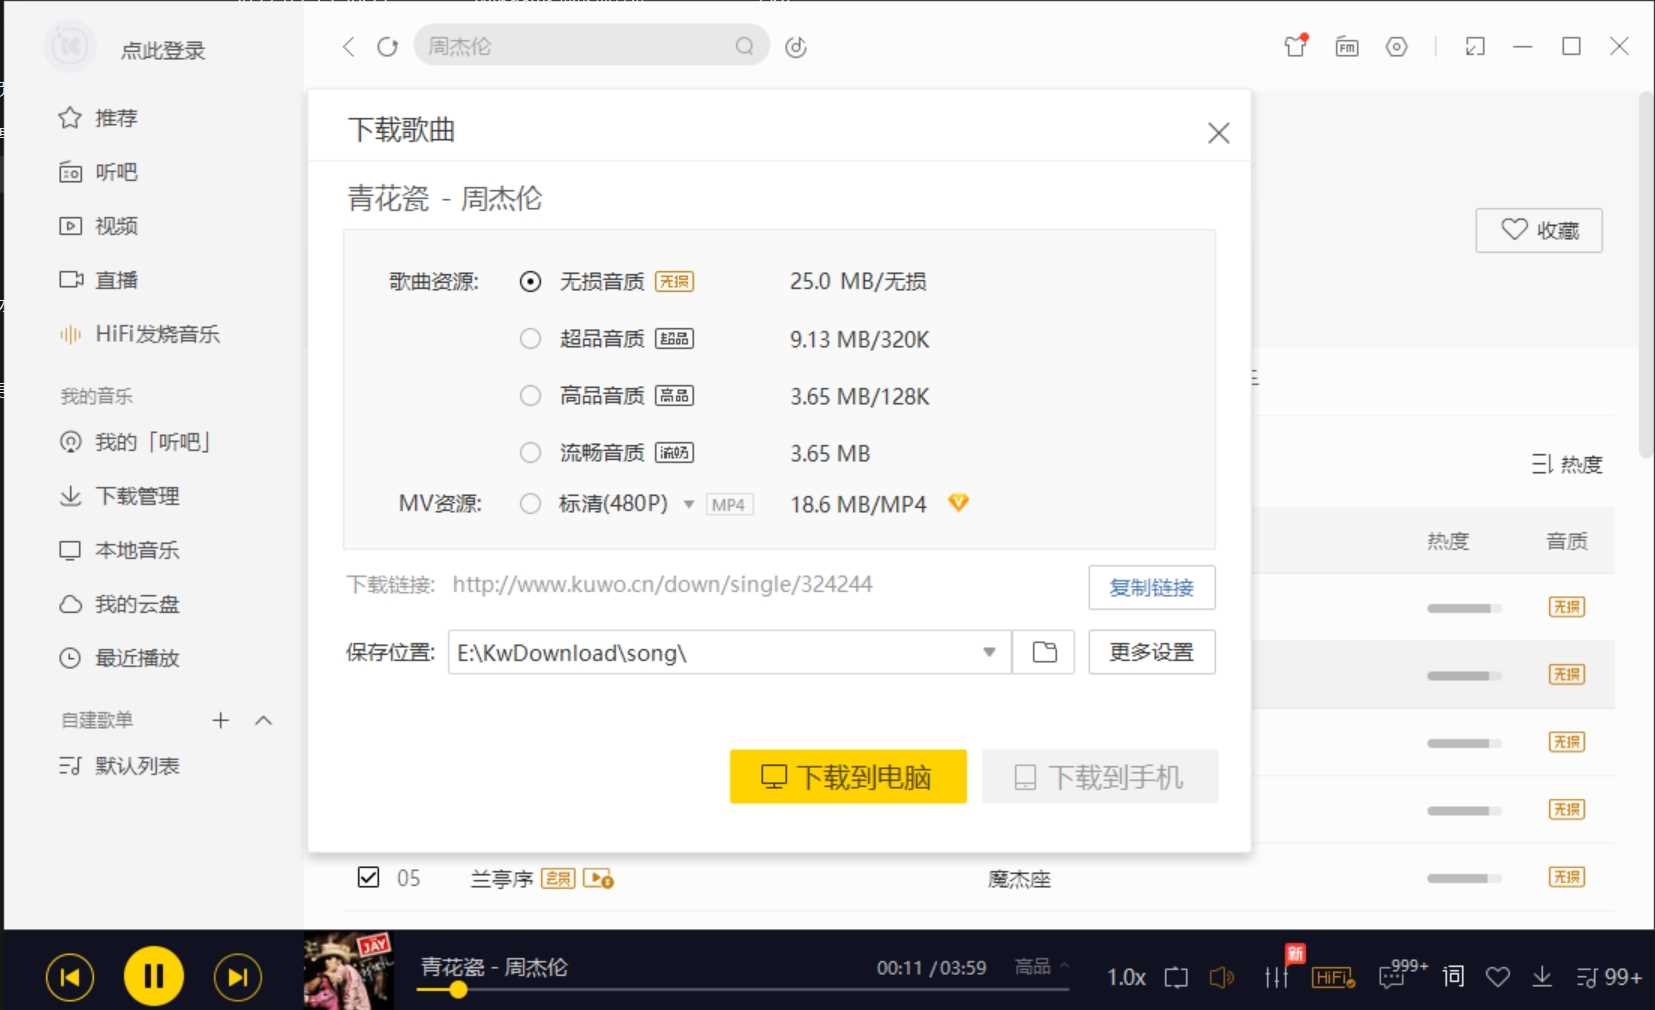Select 无损音质 radio option
The width and height of the screenshot is (1655, 1010).
coord(530,282)
